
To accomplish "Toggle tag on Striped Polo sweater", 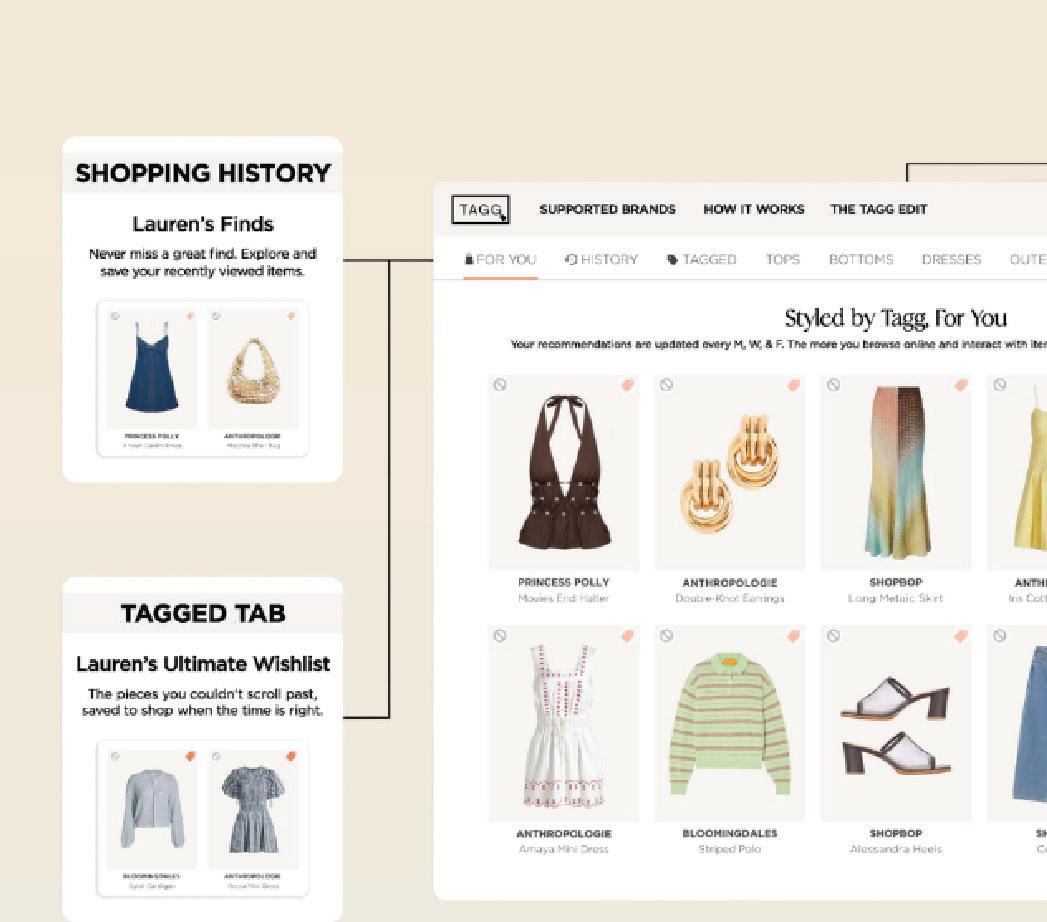I will coord(793,636).
